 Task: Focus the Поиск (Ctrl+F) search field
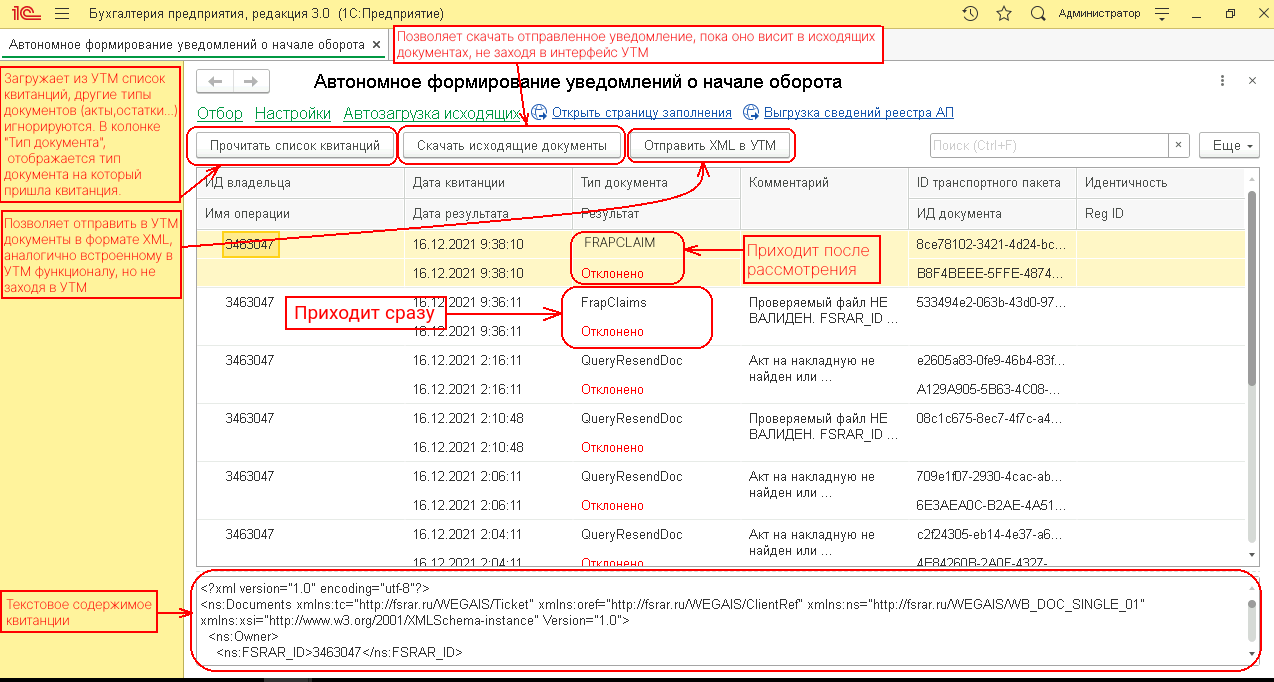click(1049, 145)
